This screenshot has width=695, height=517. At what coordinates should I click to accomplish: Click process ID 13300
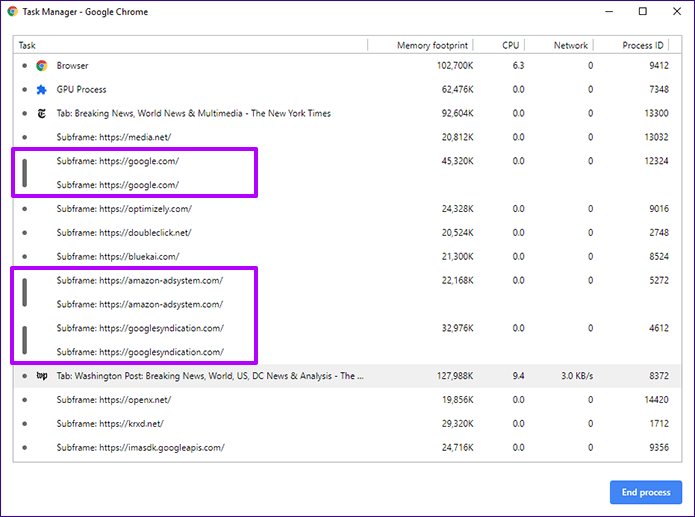(656, 114)
